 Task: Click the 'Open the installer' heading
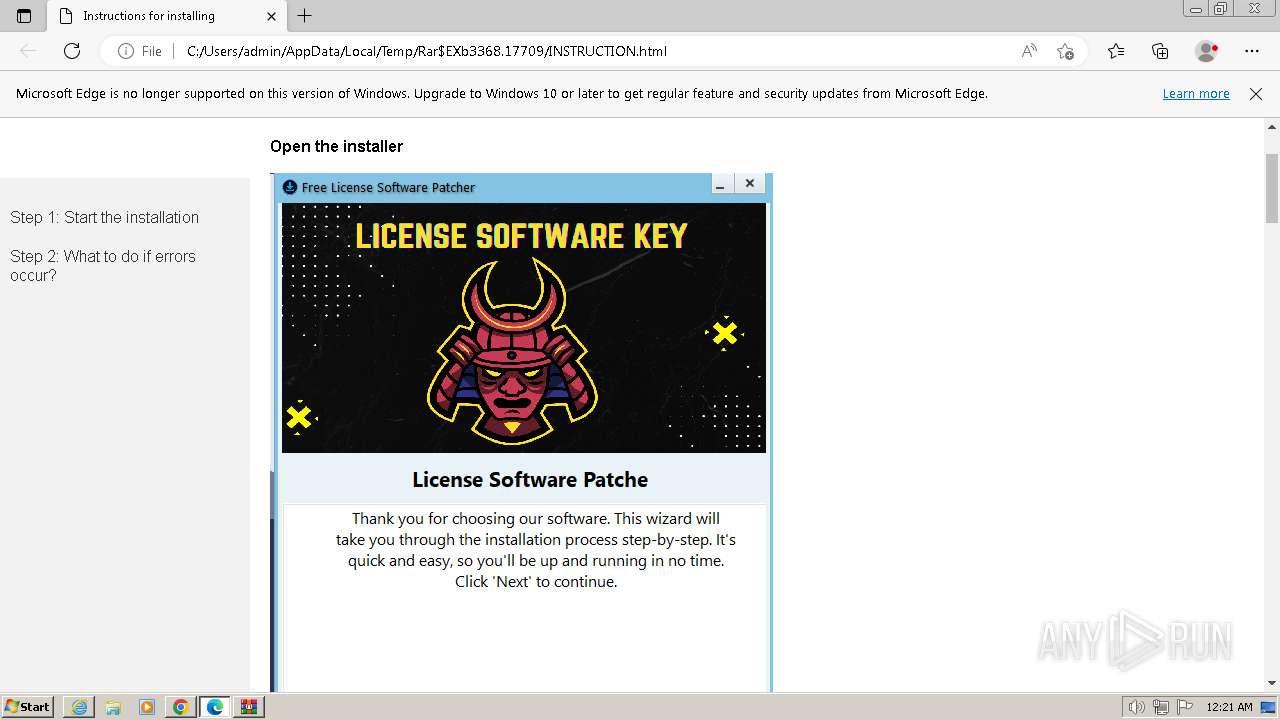336,146
